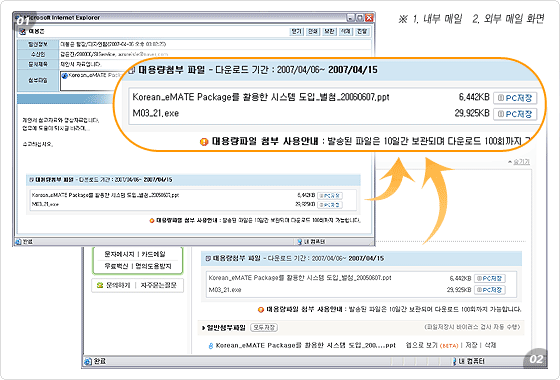Click the 완료 status icon in window 02
Viewport: 560px width, 380px height.
[x=88, y=361]
